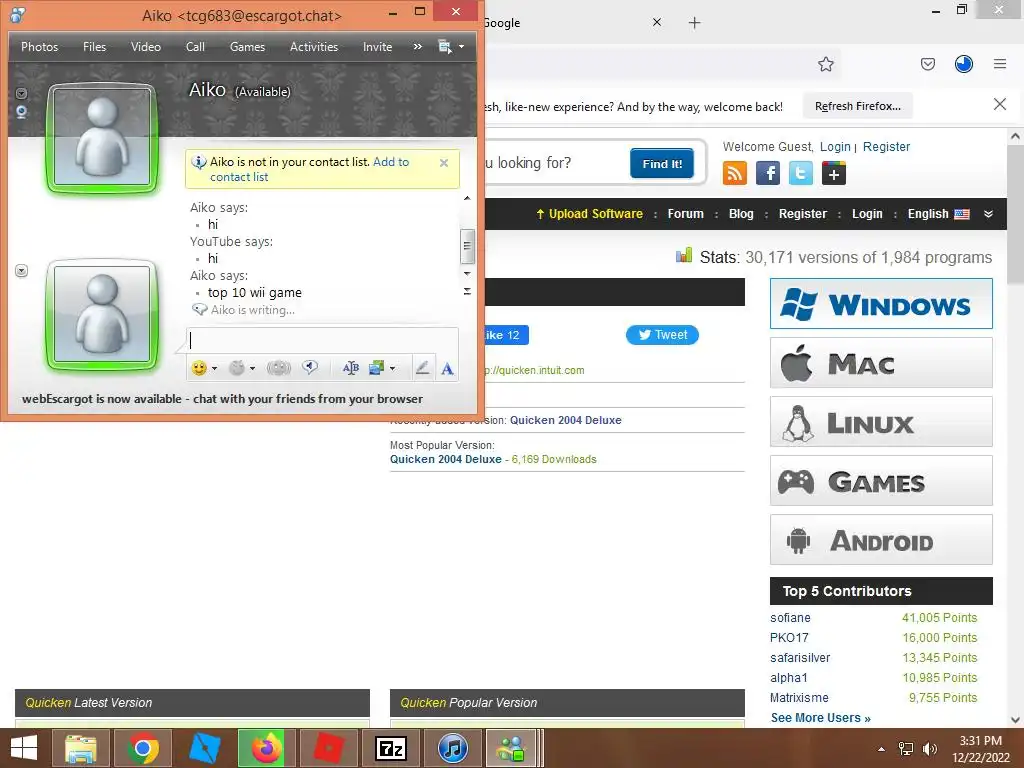
Task: Dismiss the Firefox refresh notification bar
Action: (1000, 104)
